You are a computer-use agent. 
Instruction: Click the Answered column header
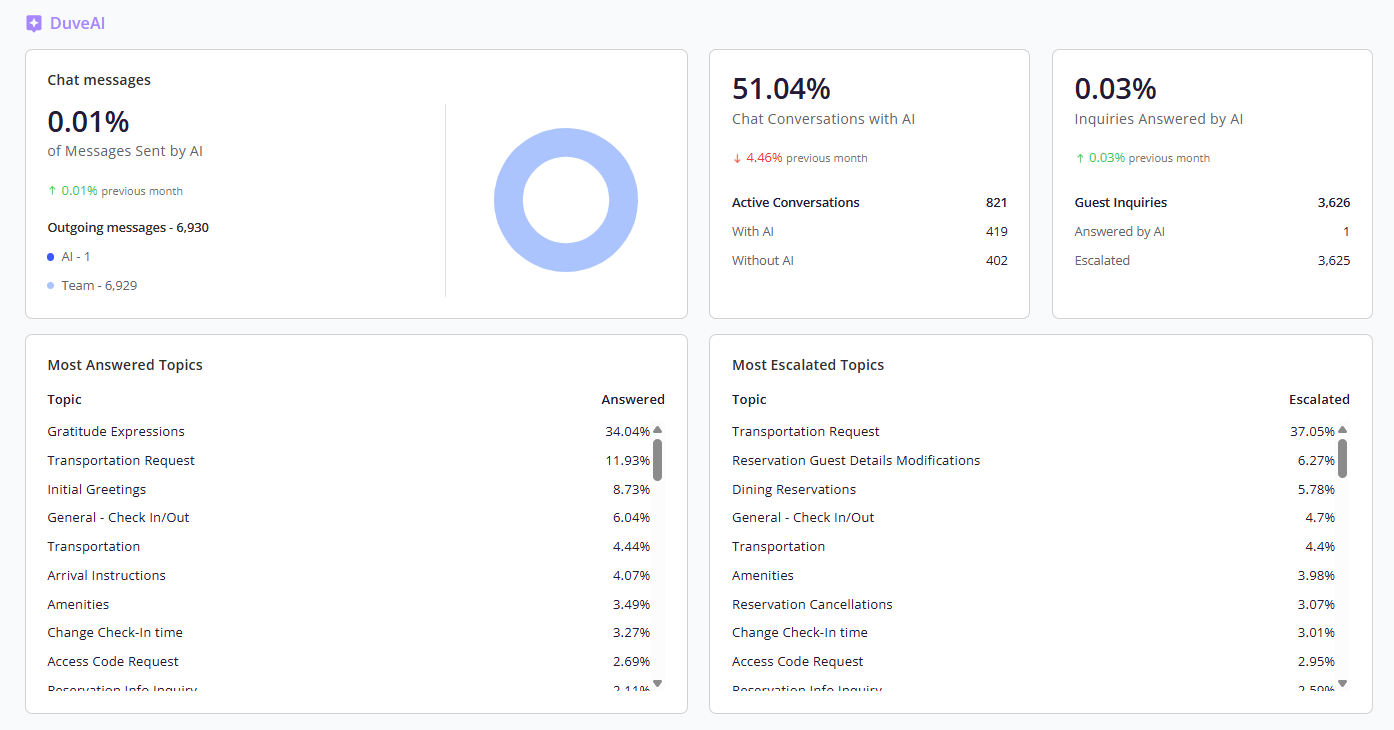tap(633, 400)
